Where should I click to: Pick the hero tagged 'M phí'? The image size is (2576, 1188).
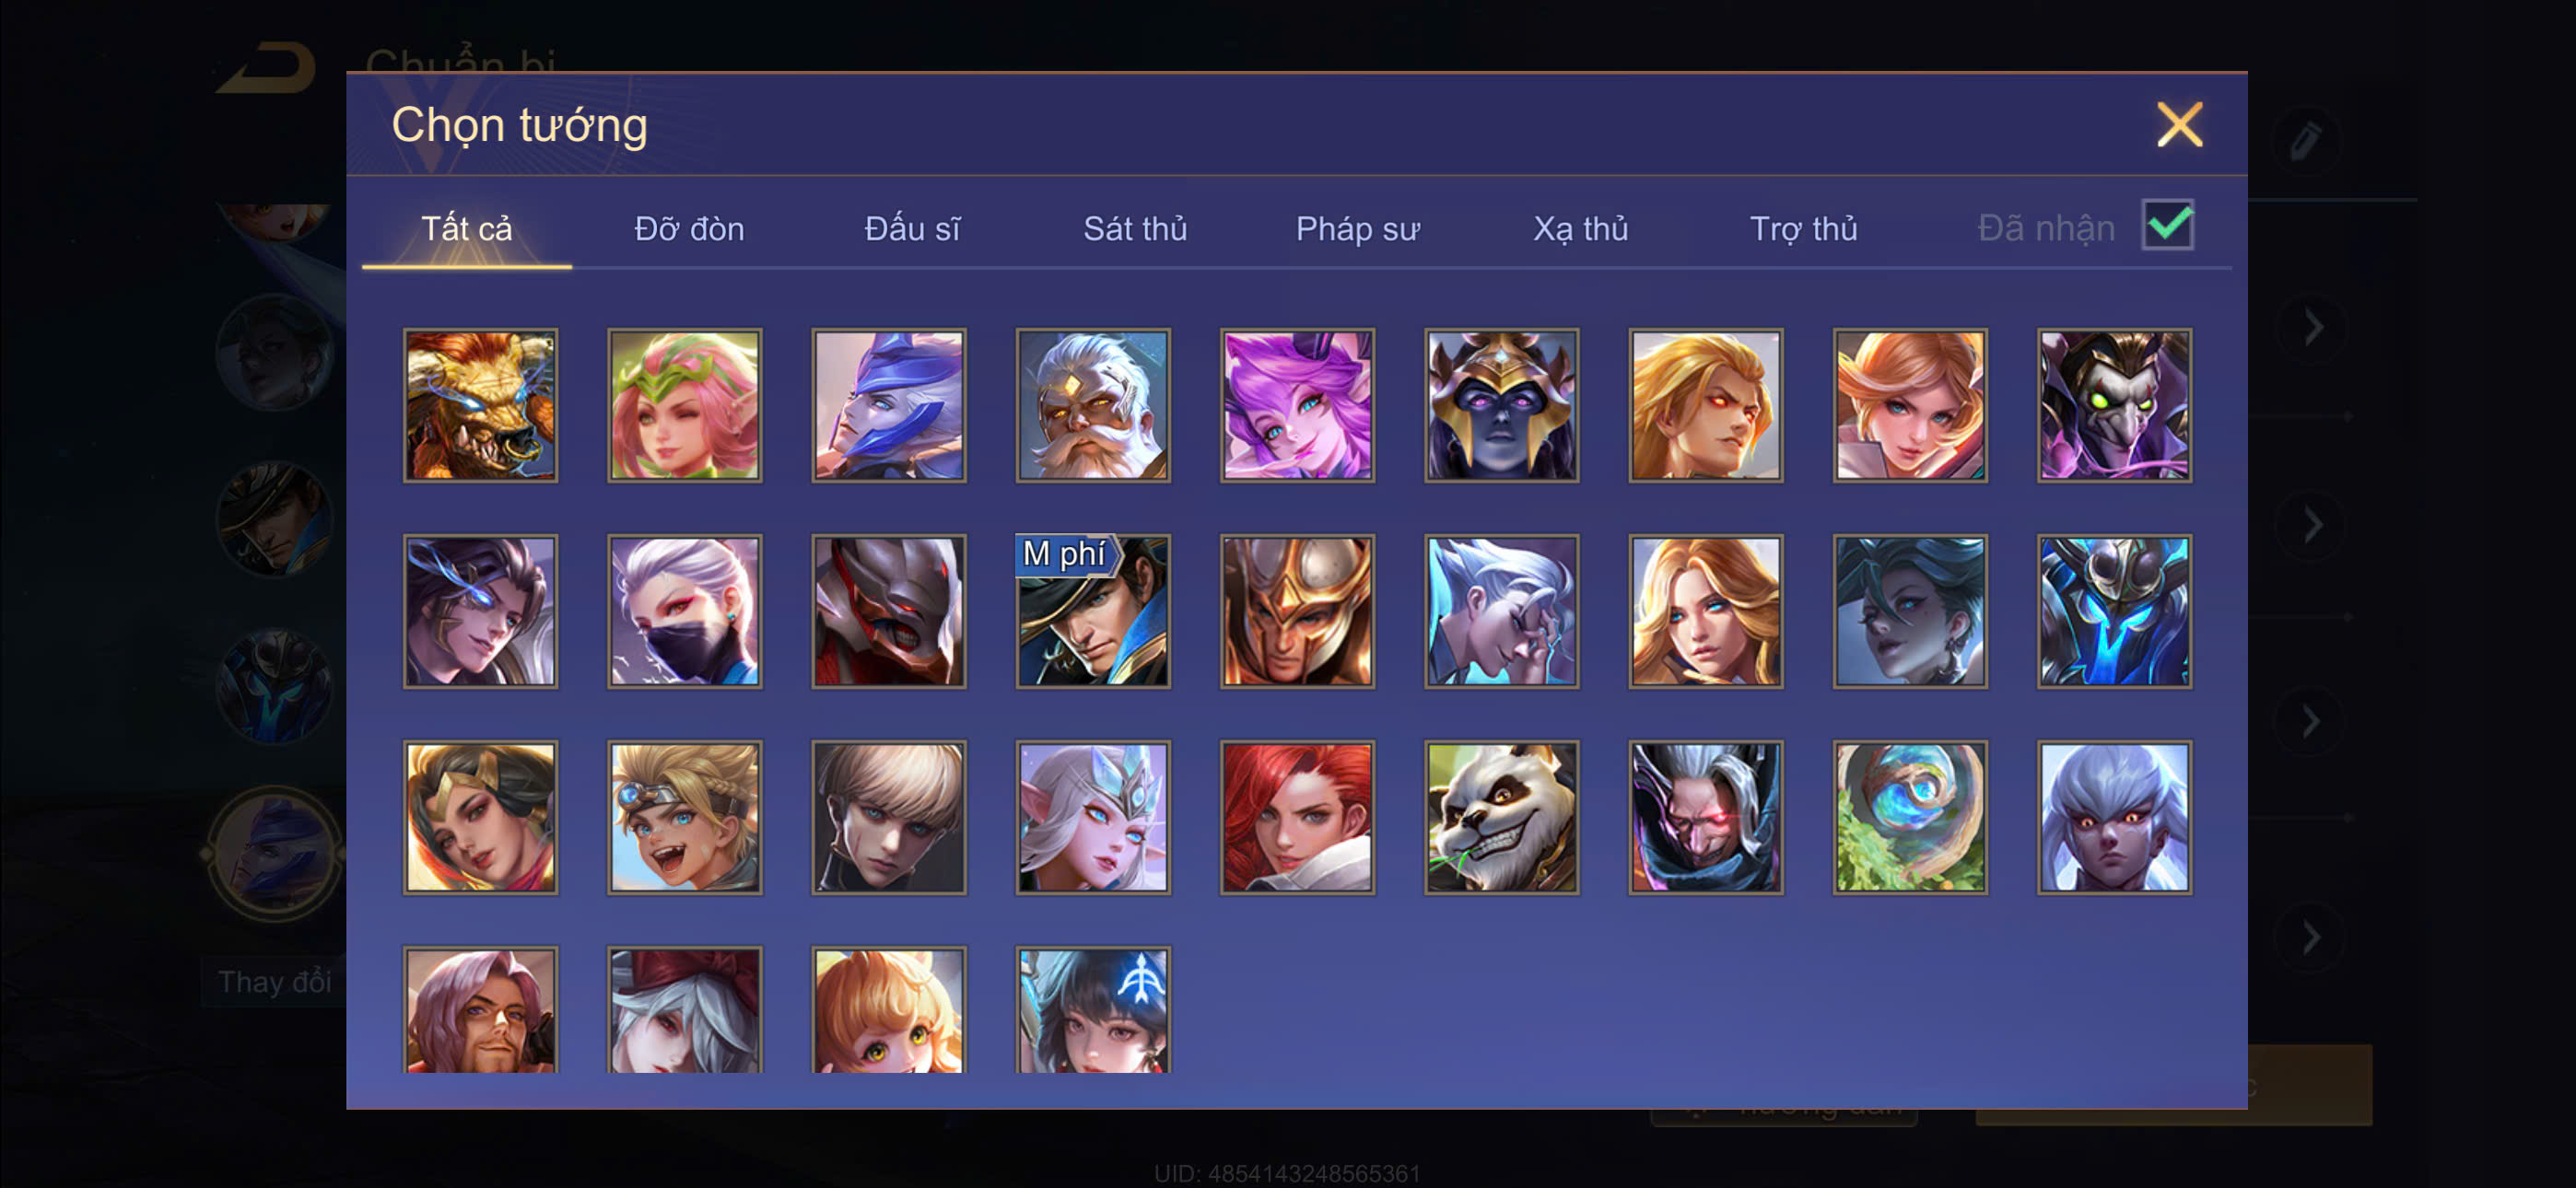(x=1093, y=611)
